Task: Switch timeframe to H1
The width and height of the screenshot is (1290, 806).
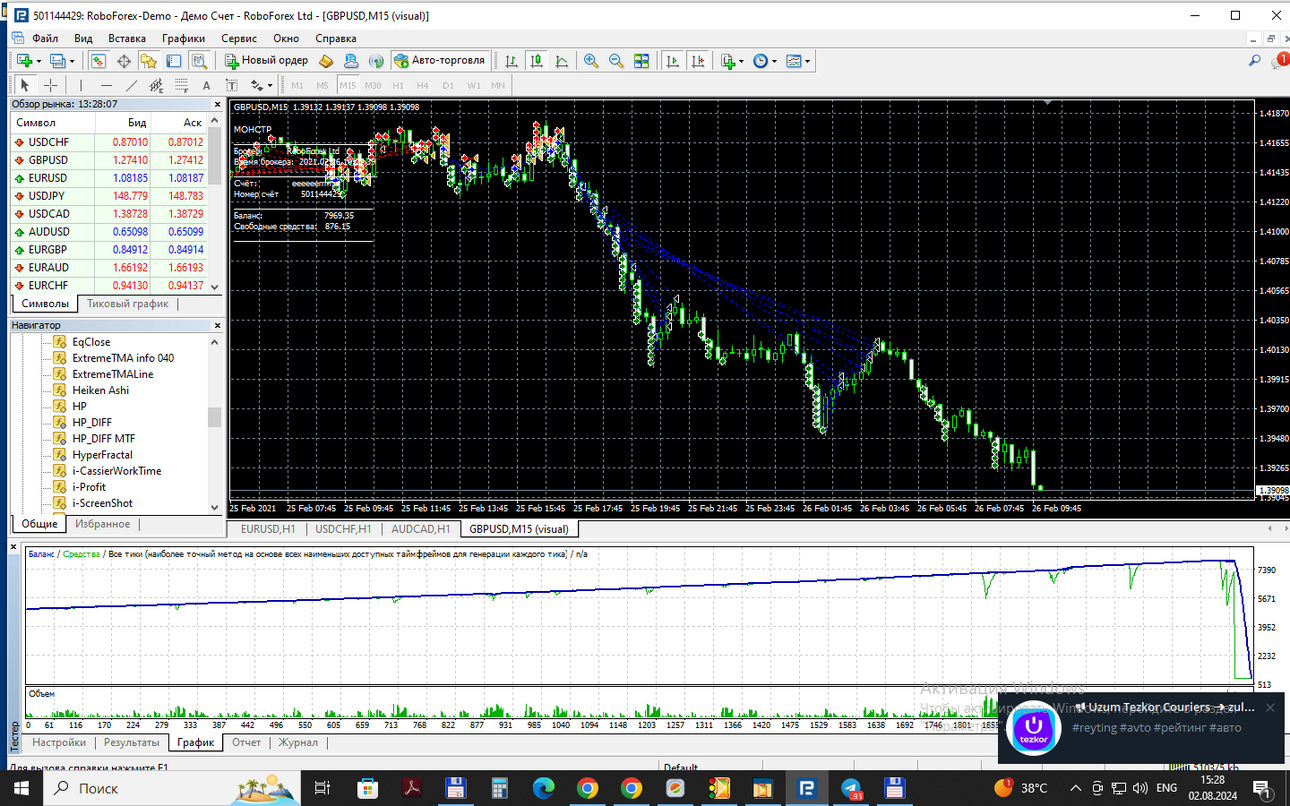Action: pyautogui.click(x=398, y=85)
